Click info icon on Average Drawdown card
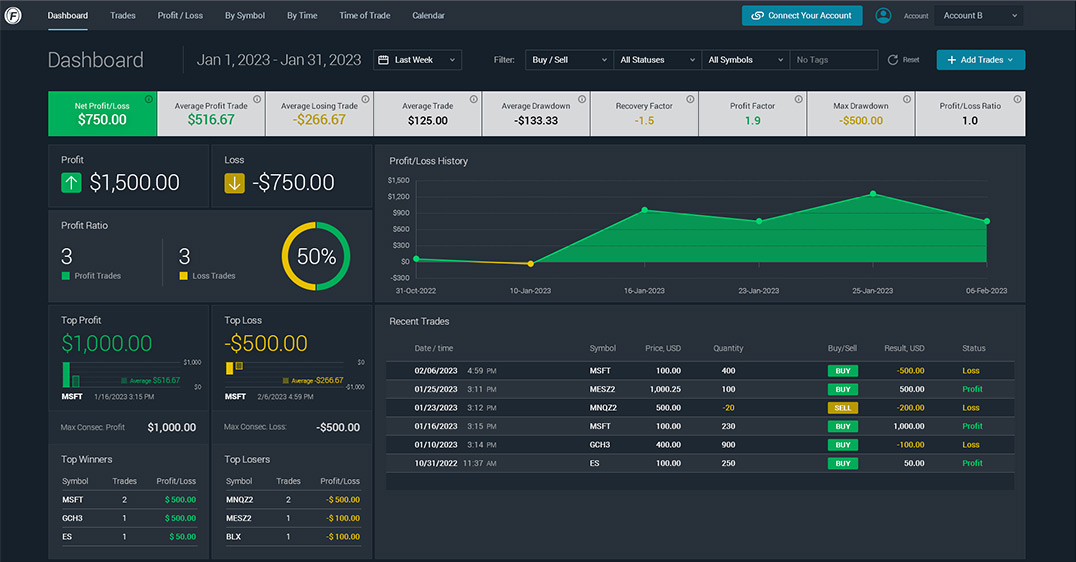1076x562 pixels. click(x=582, y=99)
